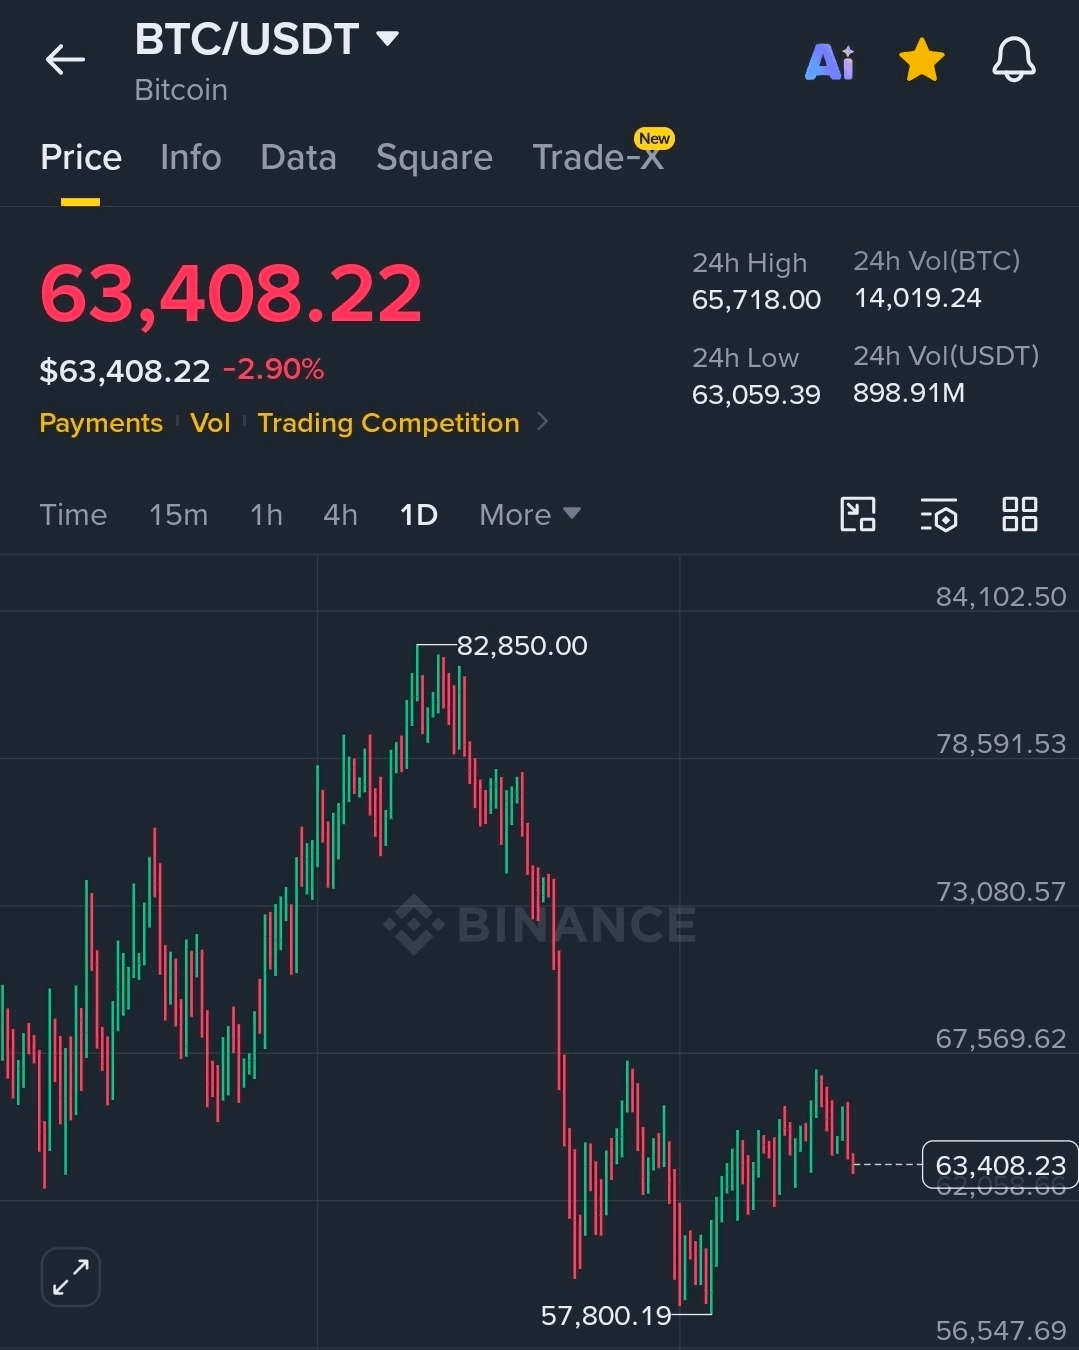Expand the More timeframes dropdown
The width and height of the screenshot is (1079, 1350).
530,514
